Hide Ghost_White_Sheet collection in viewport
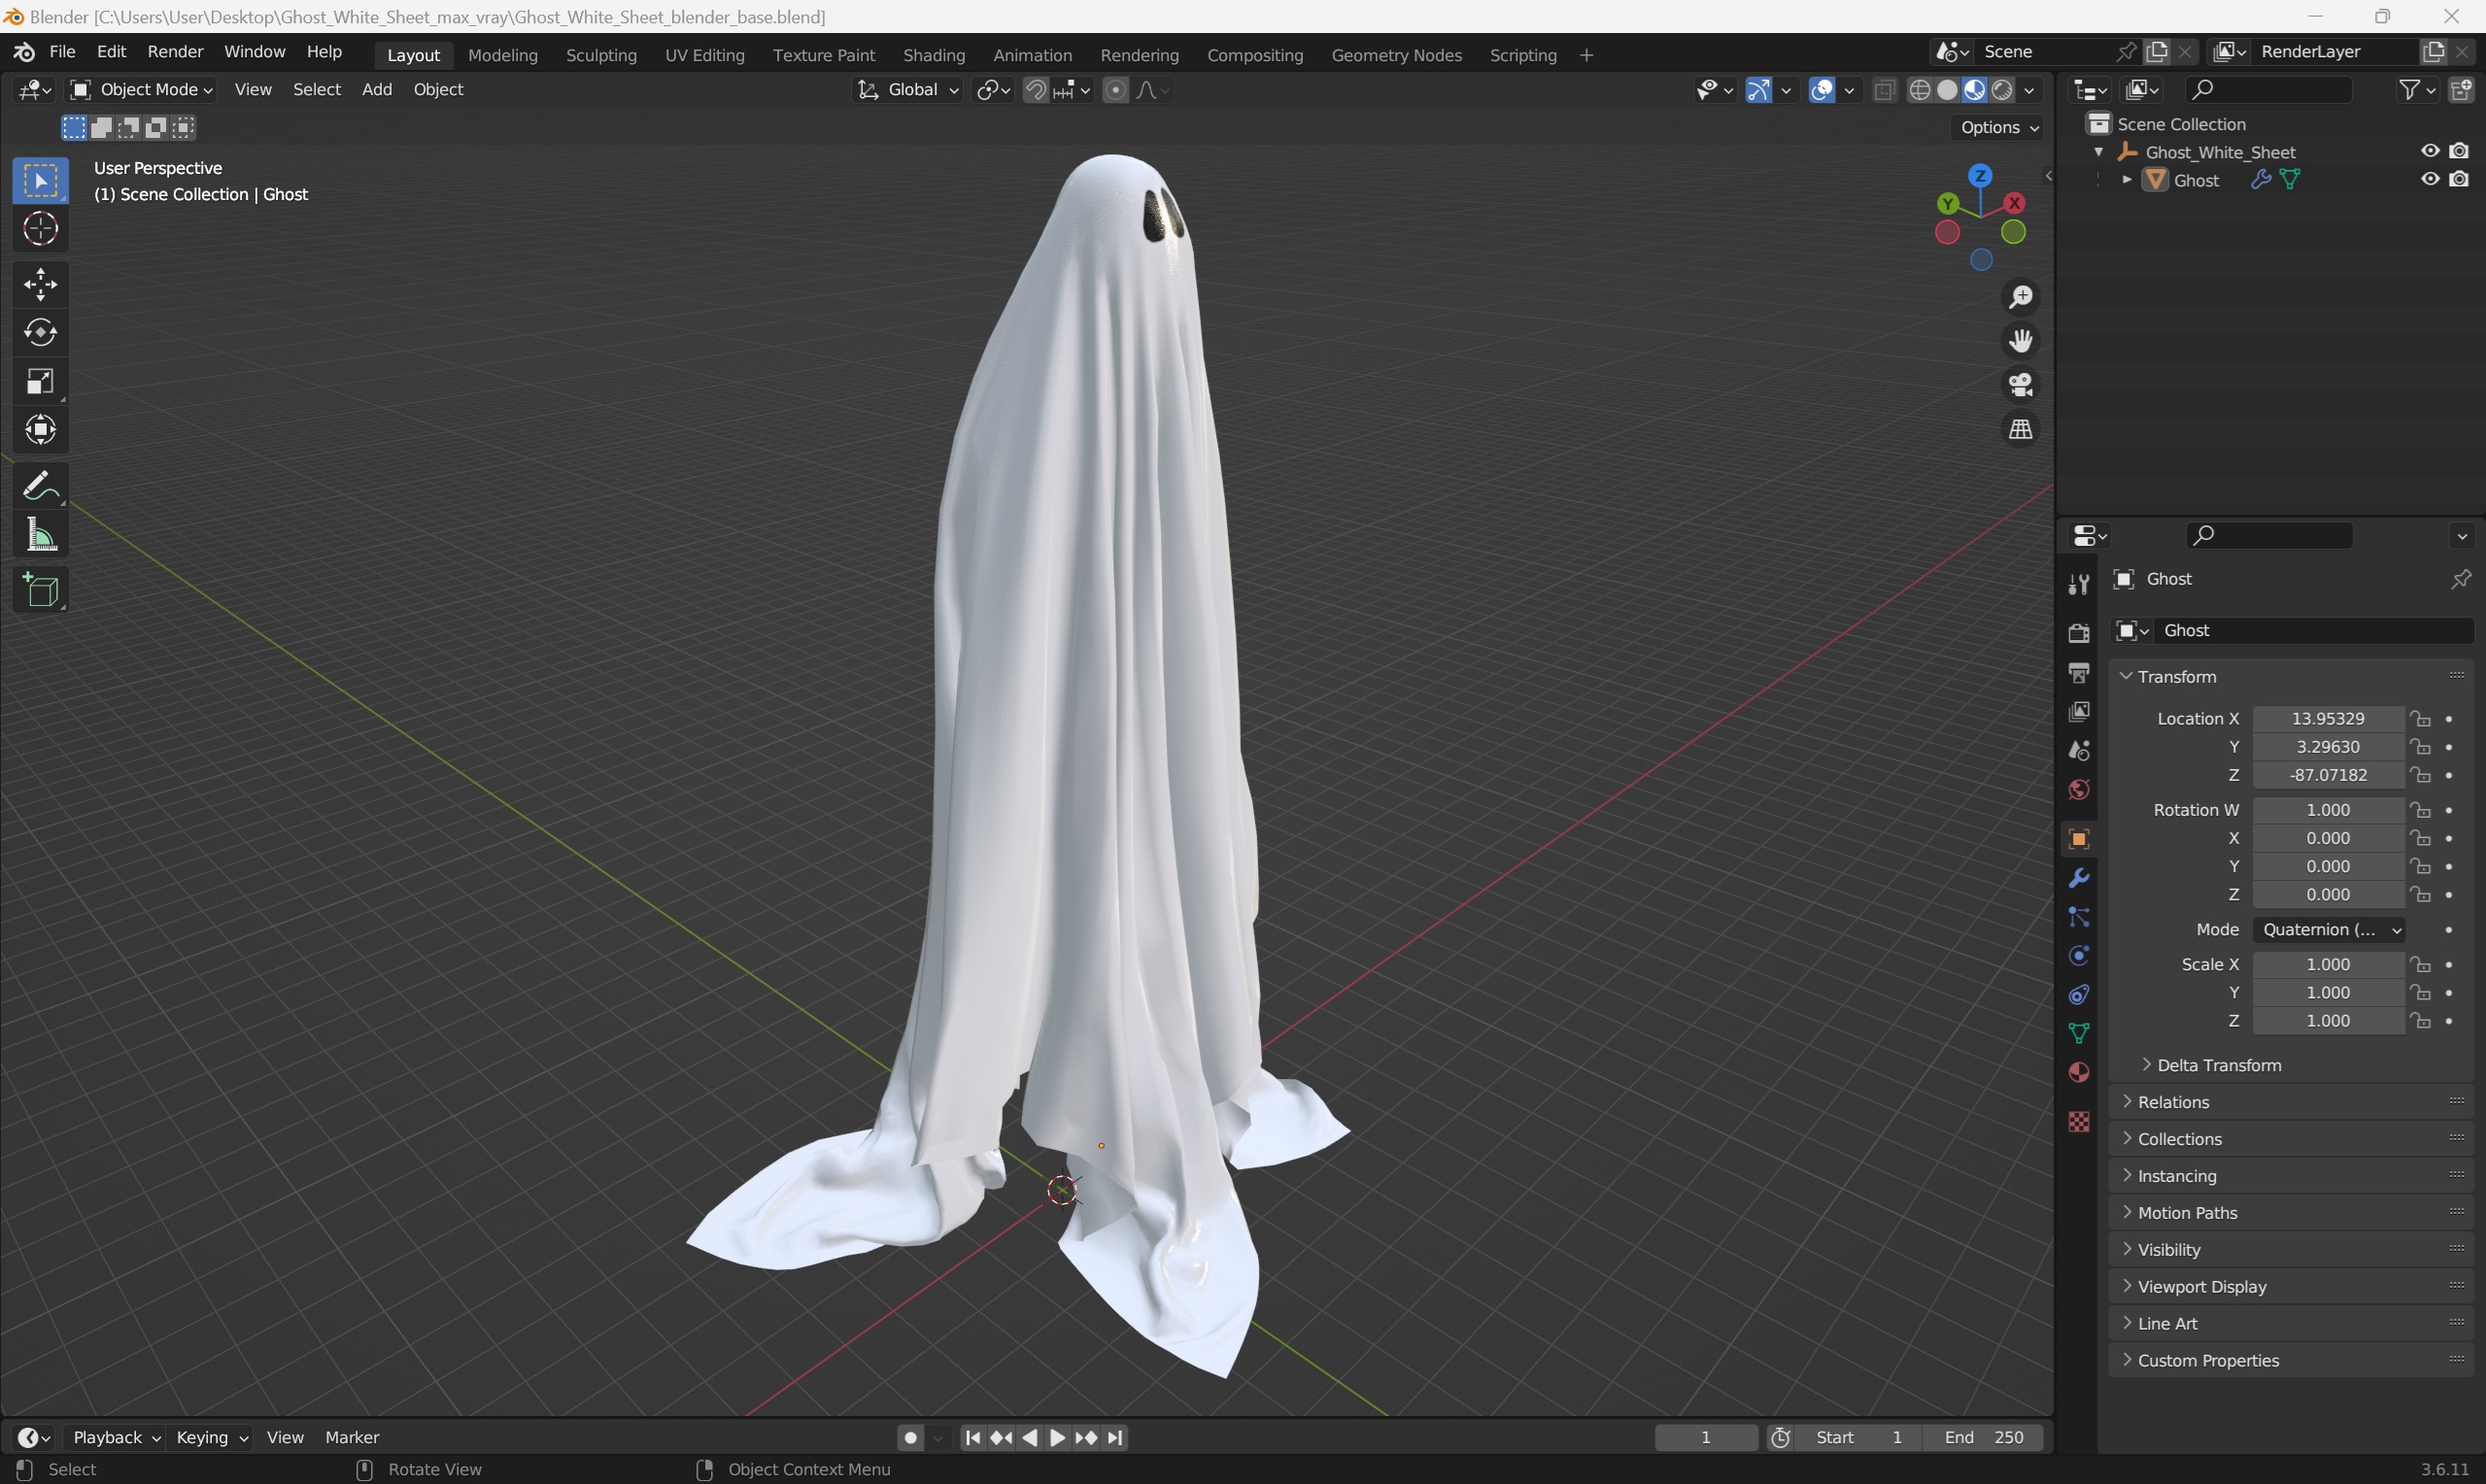The width and height of the screenshot is (2486, 1484). pos(2430,151)
